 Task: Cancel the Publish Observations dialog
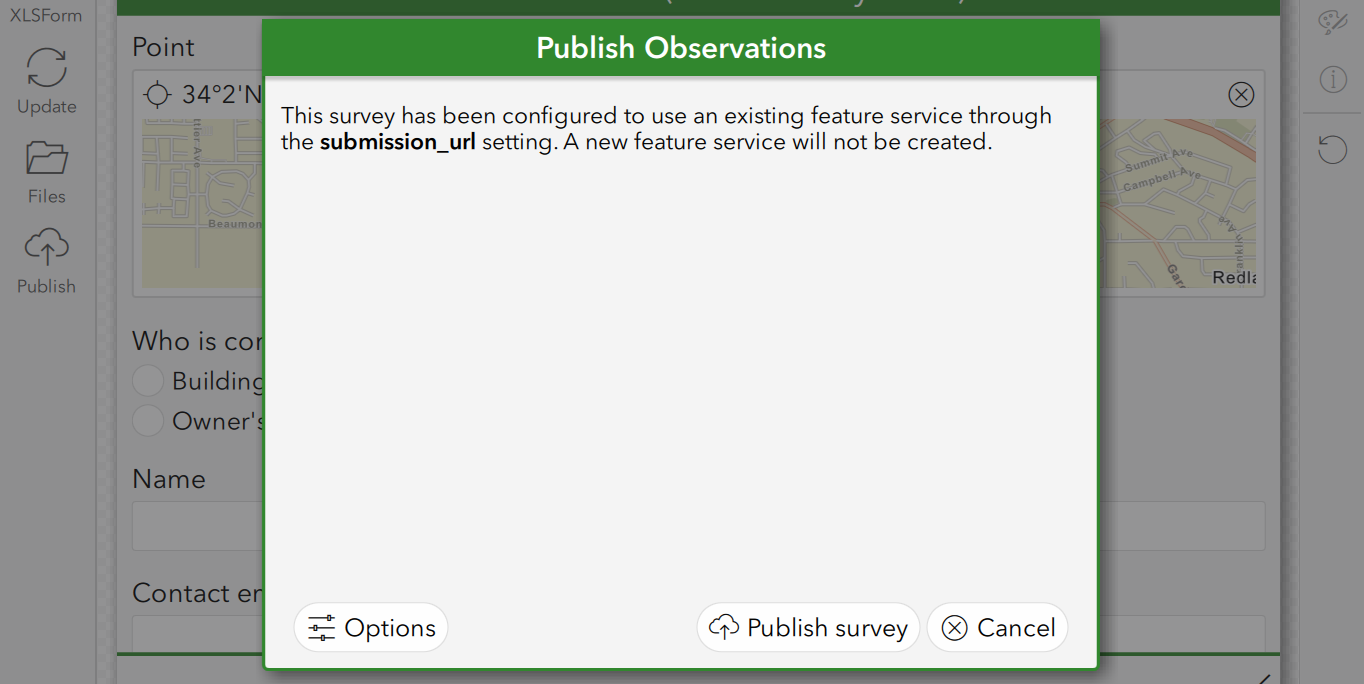point(998,627)
